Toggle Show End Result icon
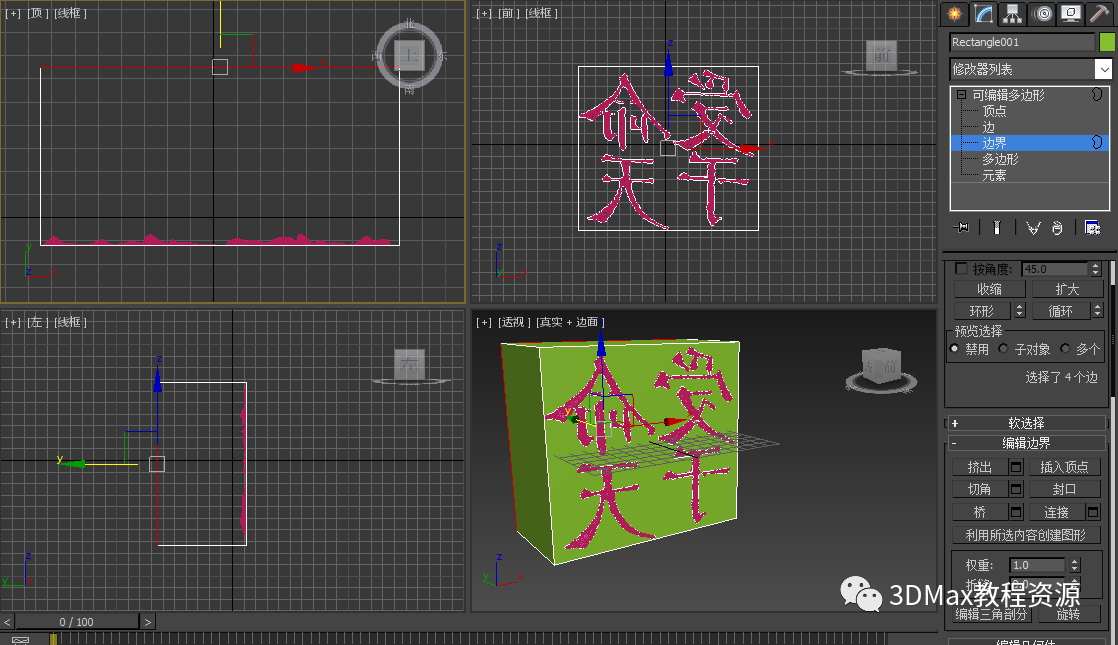 pos(997,228)
